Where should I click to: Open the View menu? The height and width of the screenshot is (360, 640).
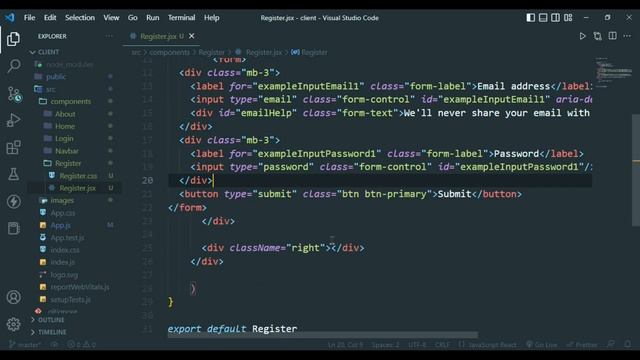(x=111, y=18)
